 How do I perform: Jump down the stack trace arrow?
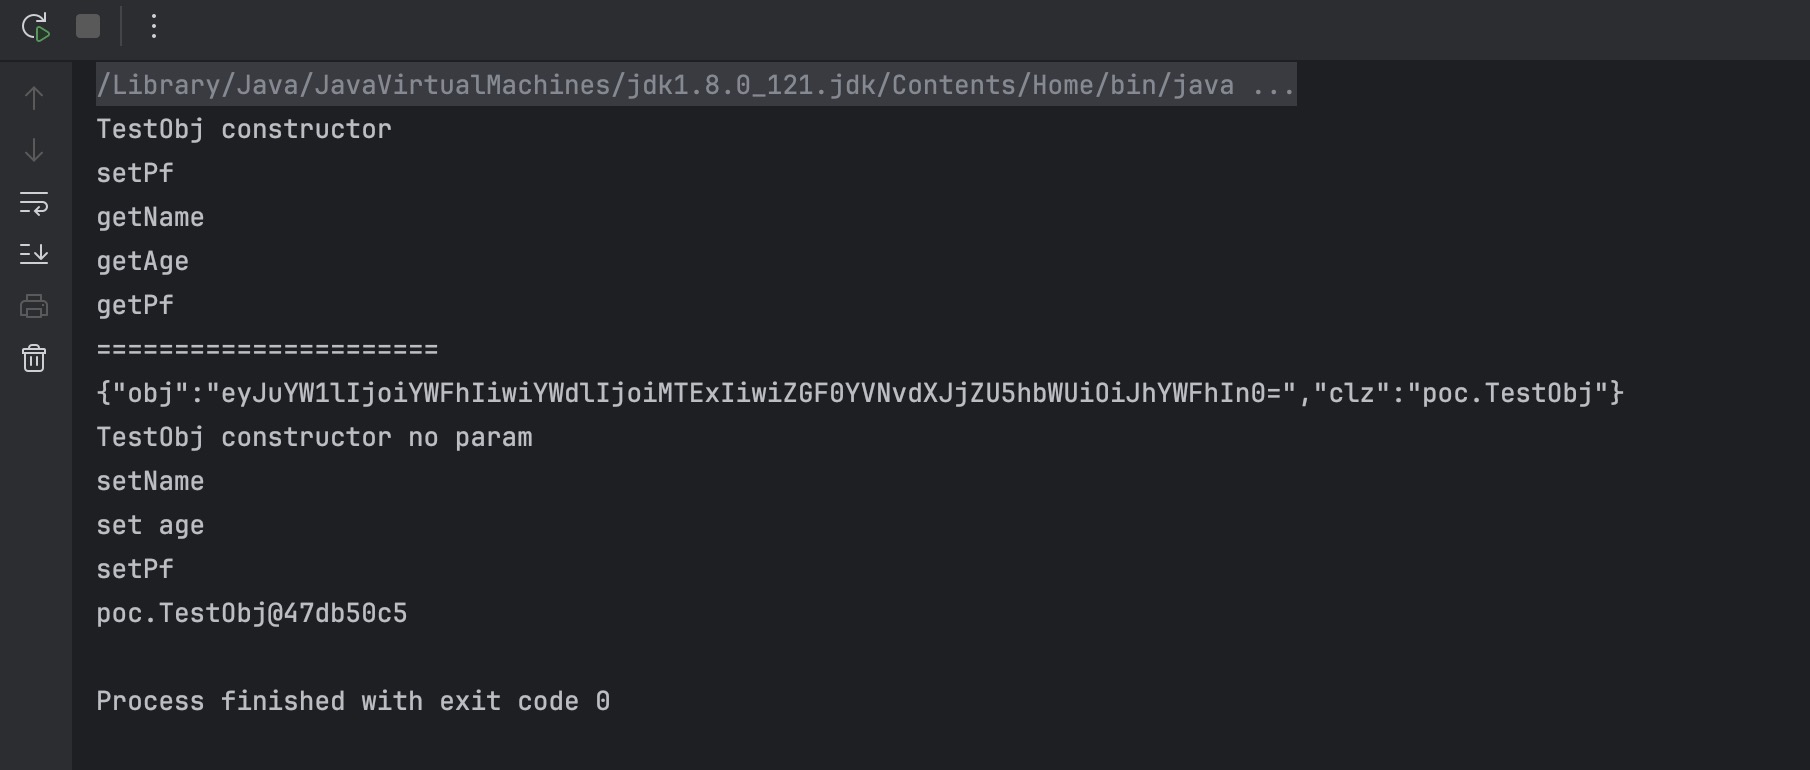click(34, 150)
